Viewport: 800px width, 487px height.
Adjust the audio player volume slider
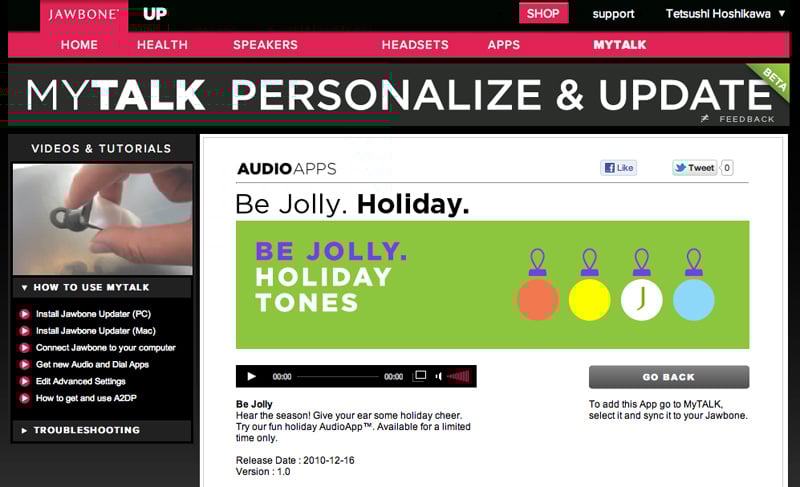coord(458,377)
